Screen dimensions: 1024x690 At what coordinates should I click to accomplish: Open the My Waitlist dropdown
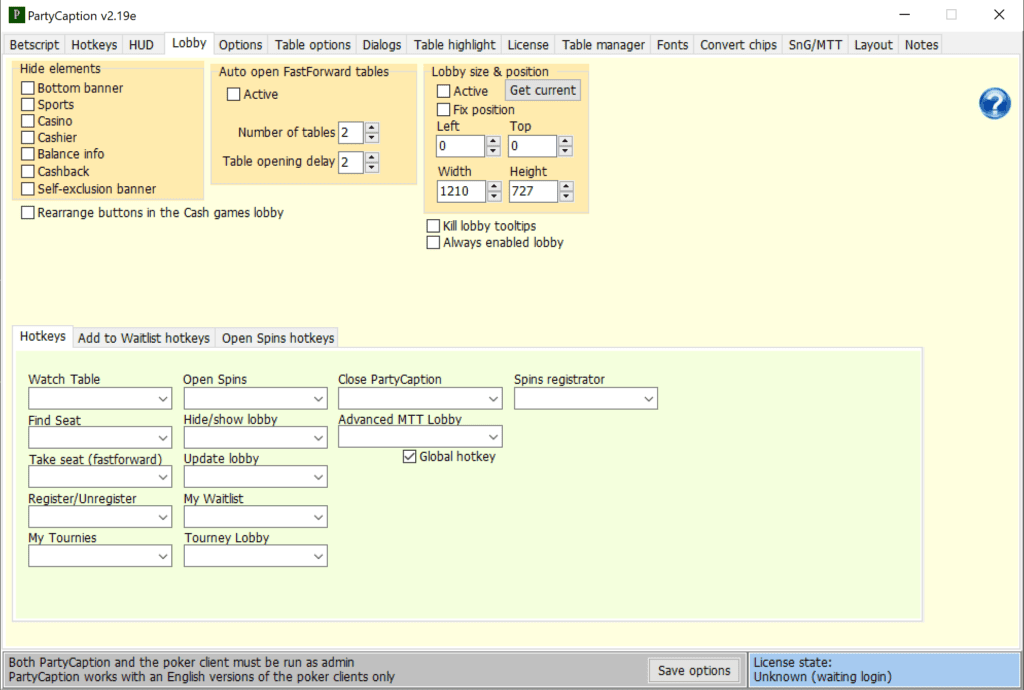pos(255,517)
